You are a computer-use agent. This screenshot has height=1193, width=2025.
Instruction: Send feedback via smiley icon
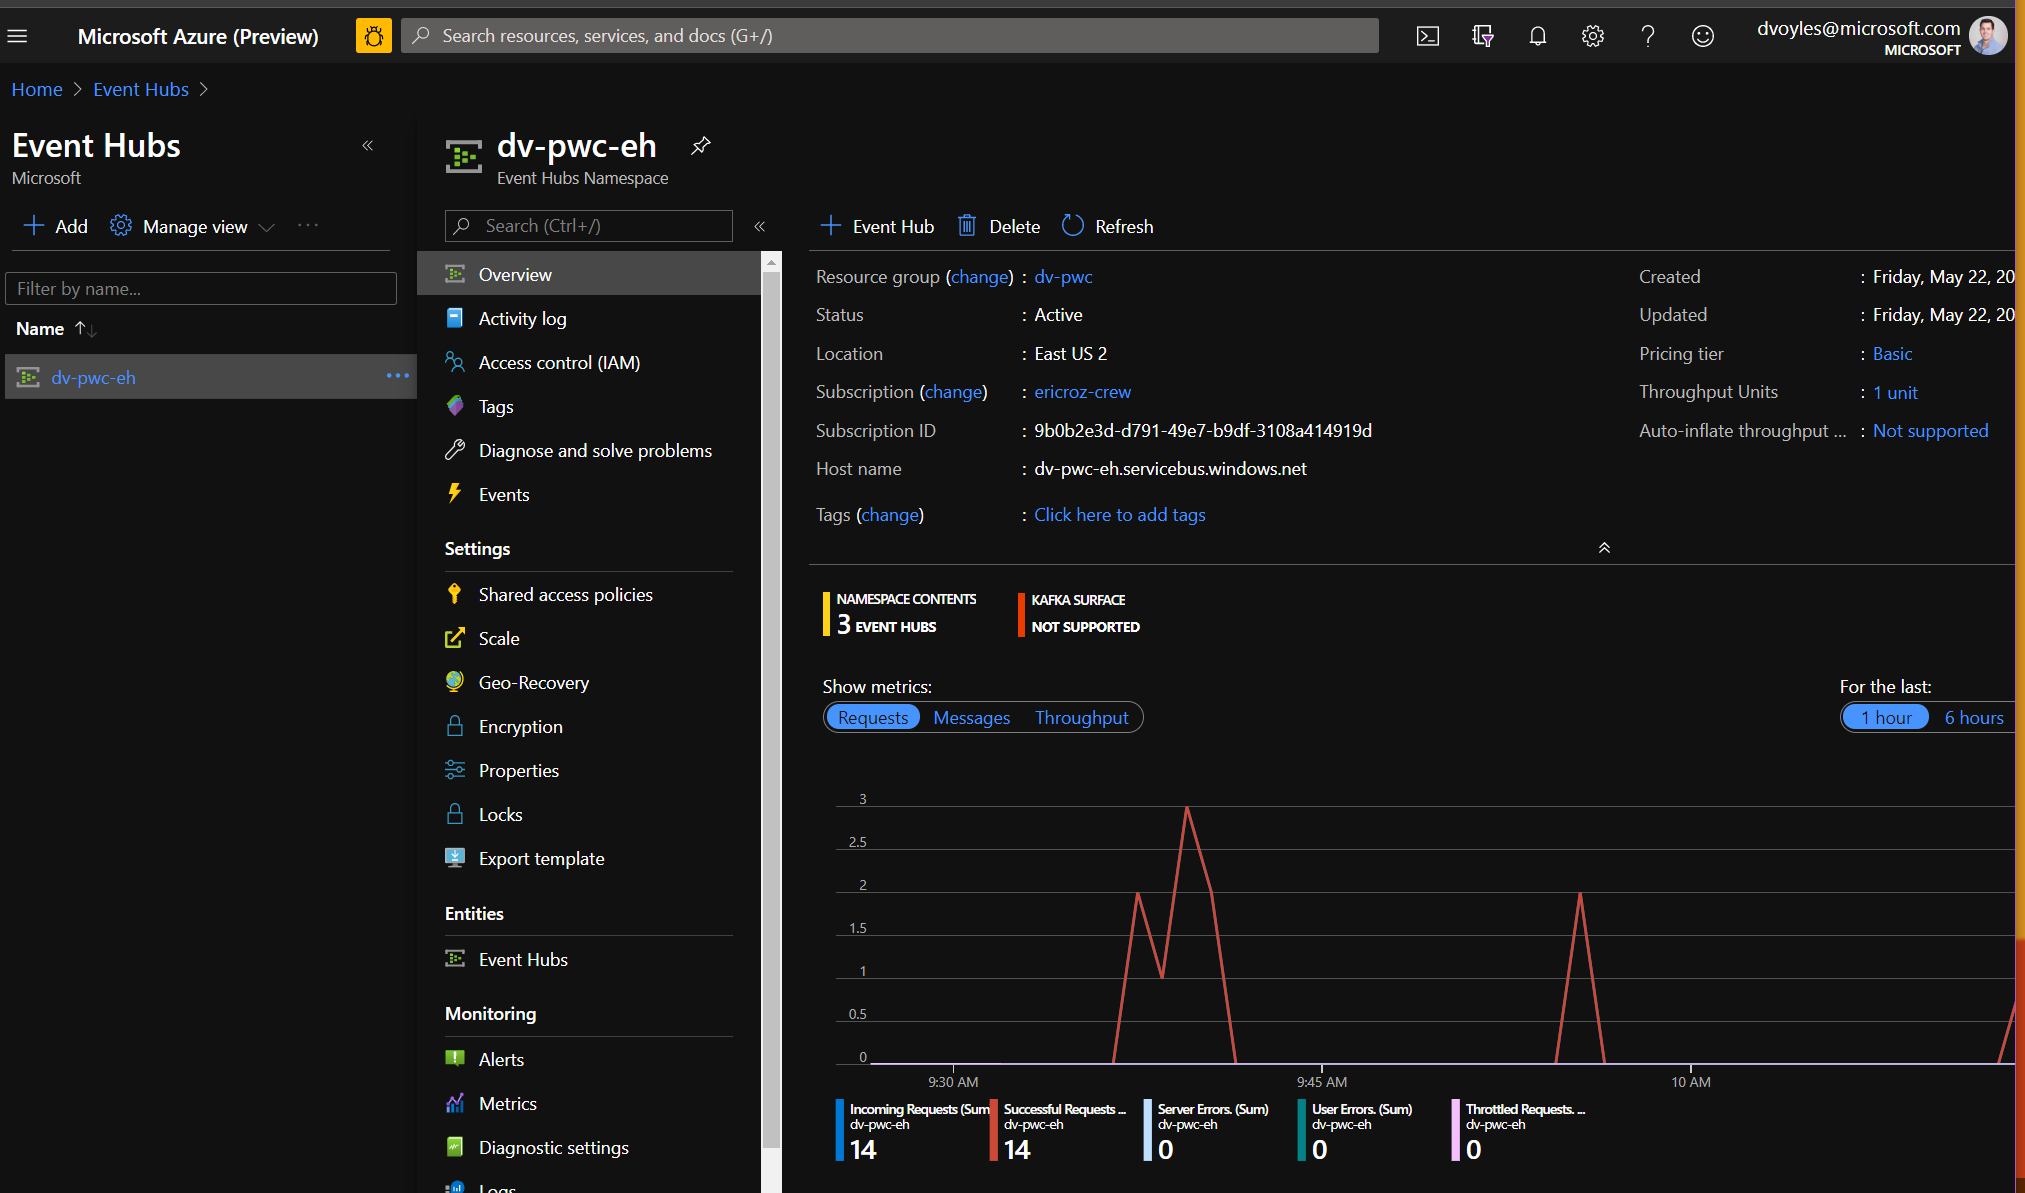(1702, 37)
